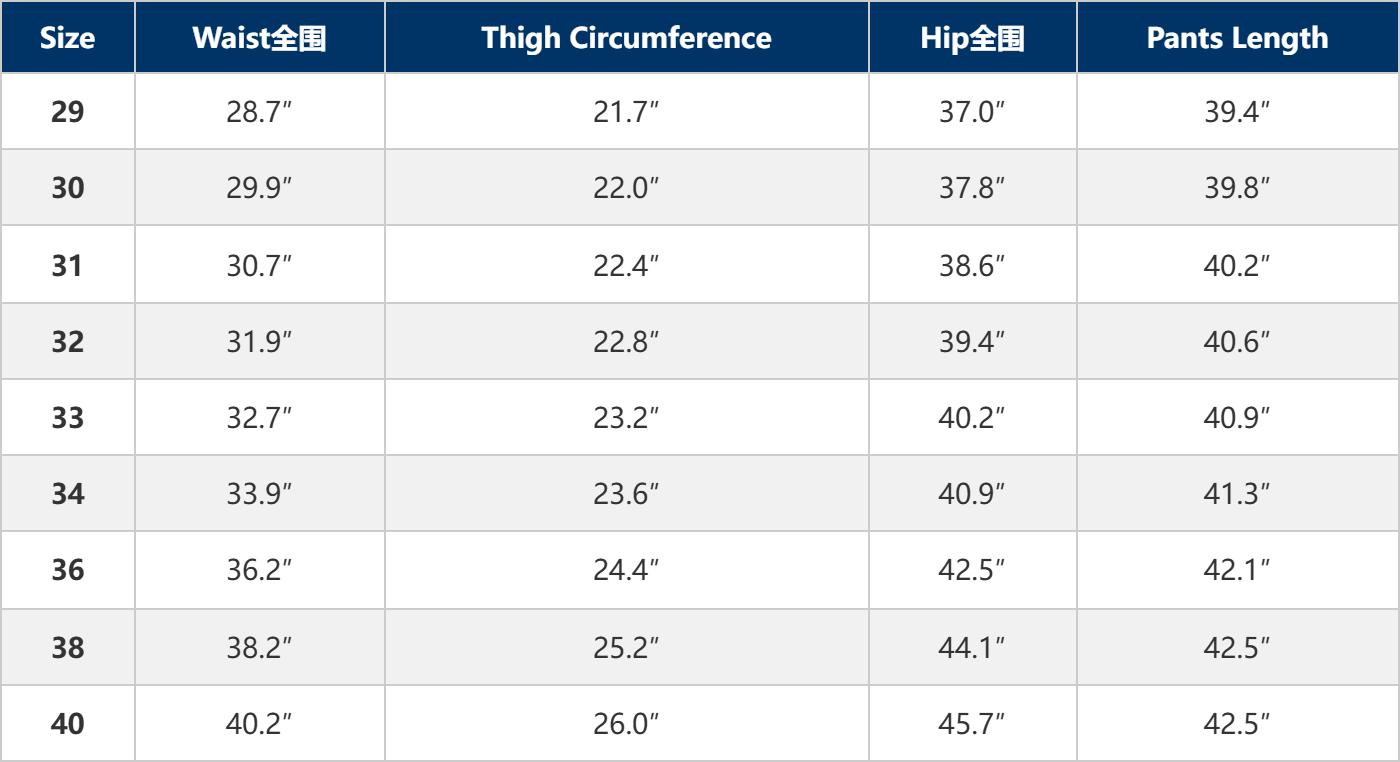Select size 34 in the table
The width and height of the screenshot is (1400, 762).
(x=68, y=493)
